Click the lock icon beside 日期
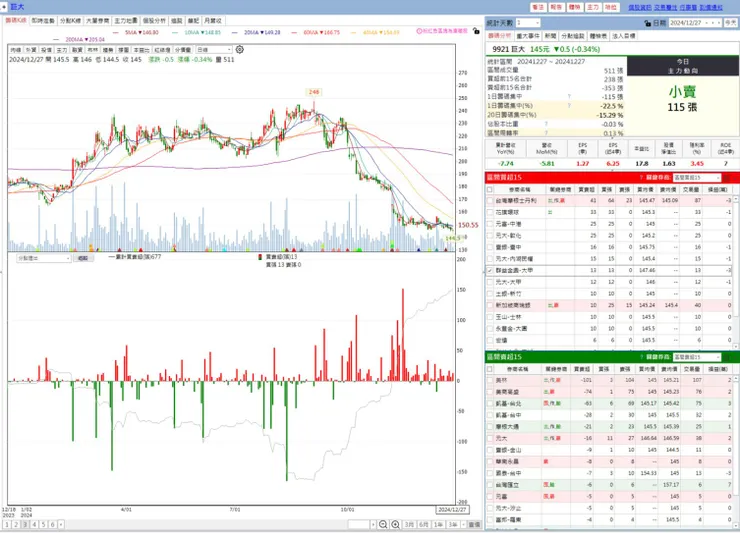 648,23
